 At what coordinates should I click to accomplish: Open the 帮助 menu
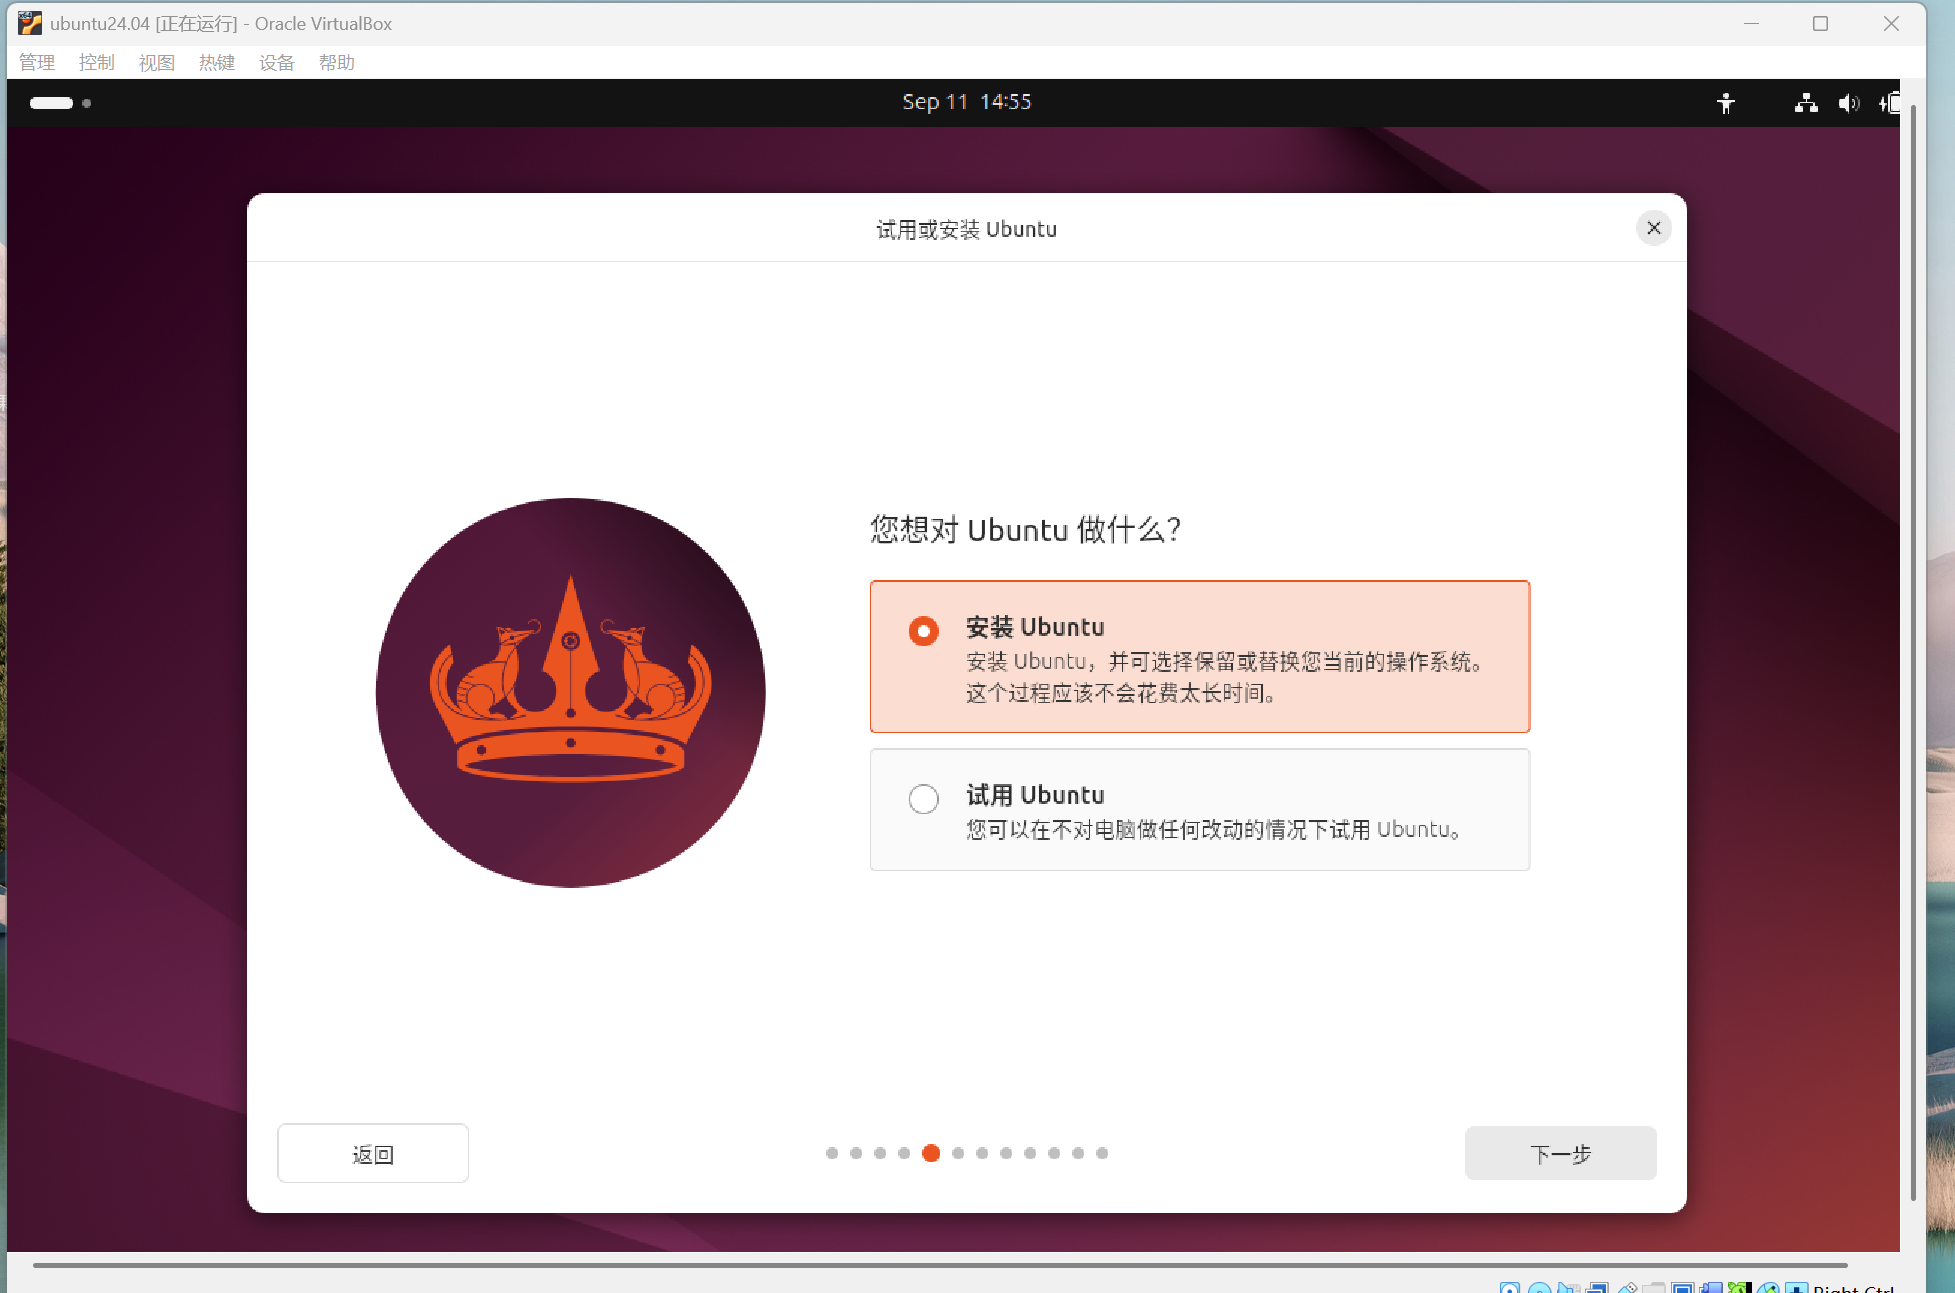(x=337, y=63)
